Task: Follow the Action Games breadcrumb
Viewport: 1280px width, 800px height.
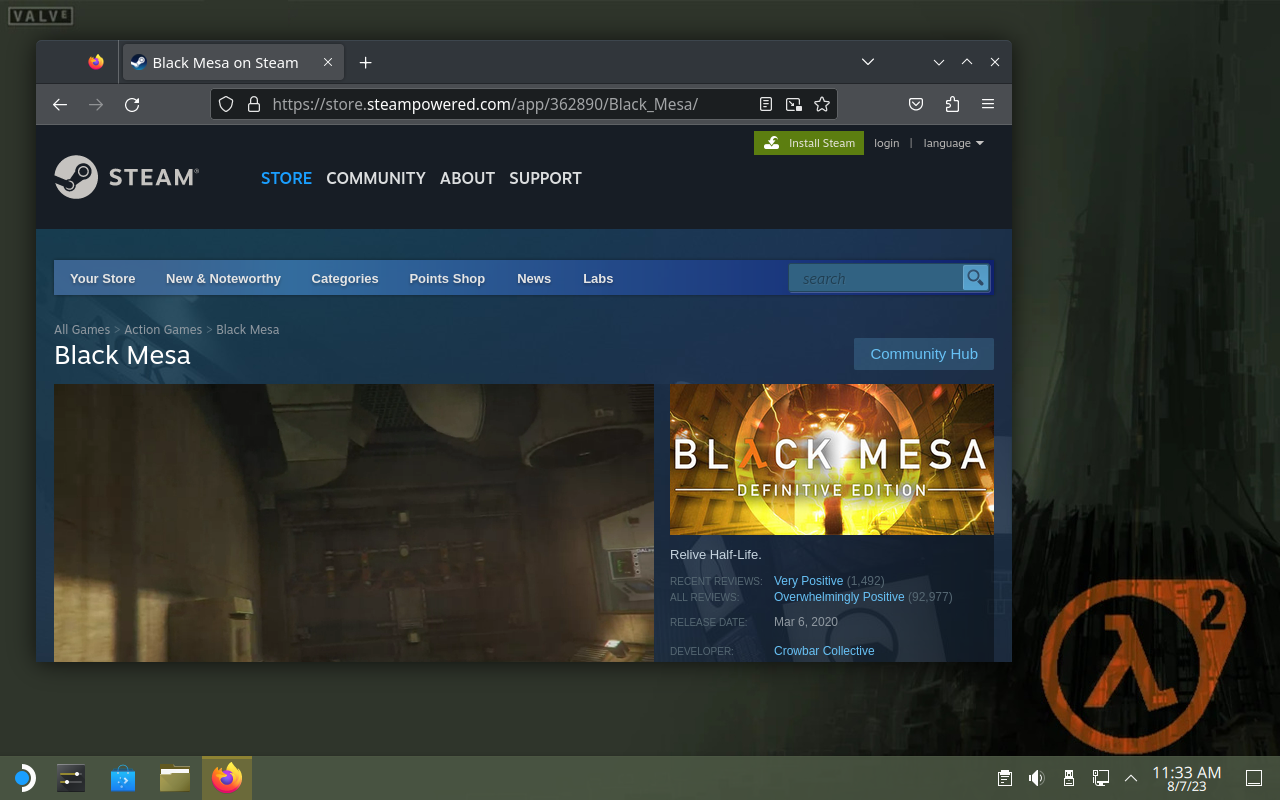Action: pos(163,329)
